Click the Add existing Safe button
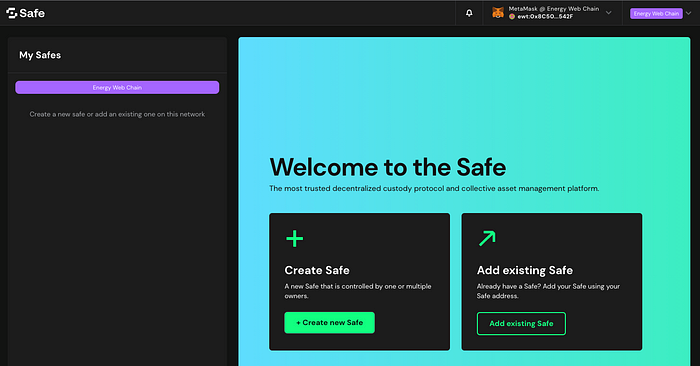 pos(521,324)
